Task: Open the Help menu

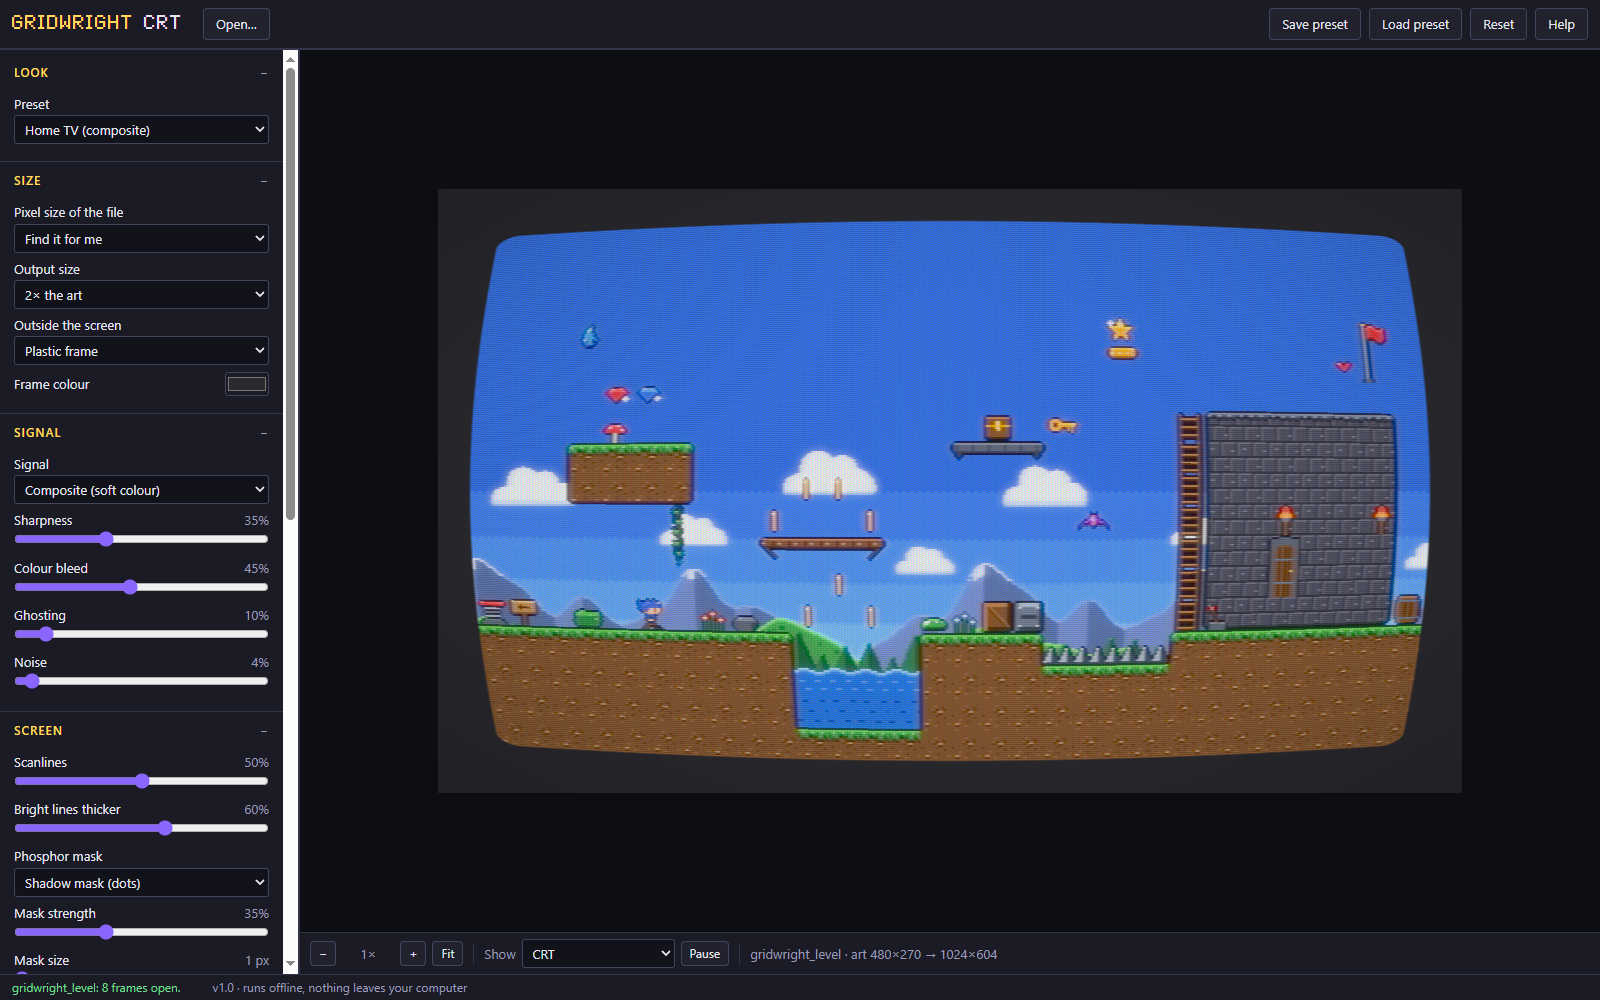Action: point(1561,24)
